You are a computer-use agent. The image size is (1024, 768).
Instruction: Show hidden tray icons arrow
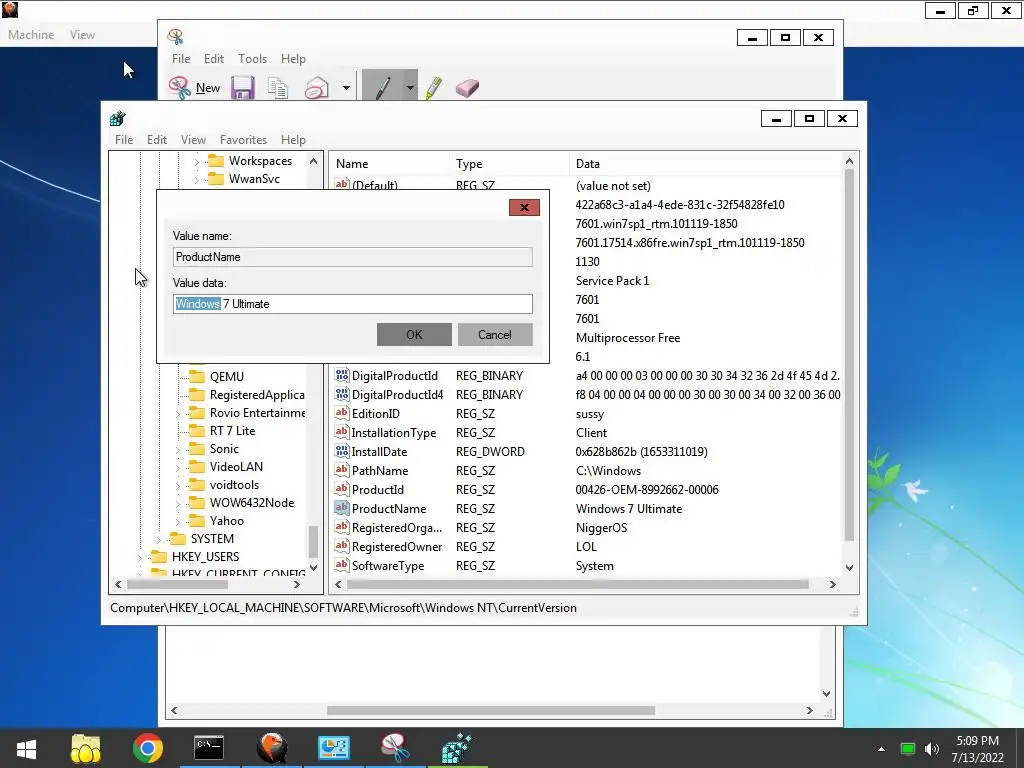881,749
